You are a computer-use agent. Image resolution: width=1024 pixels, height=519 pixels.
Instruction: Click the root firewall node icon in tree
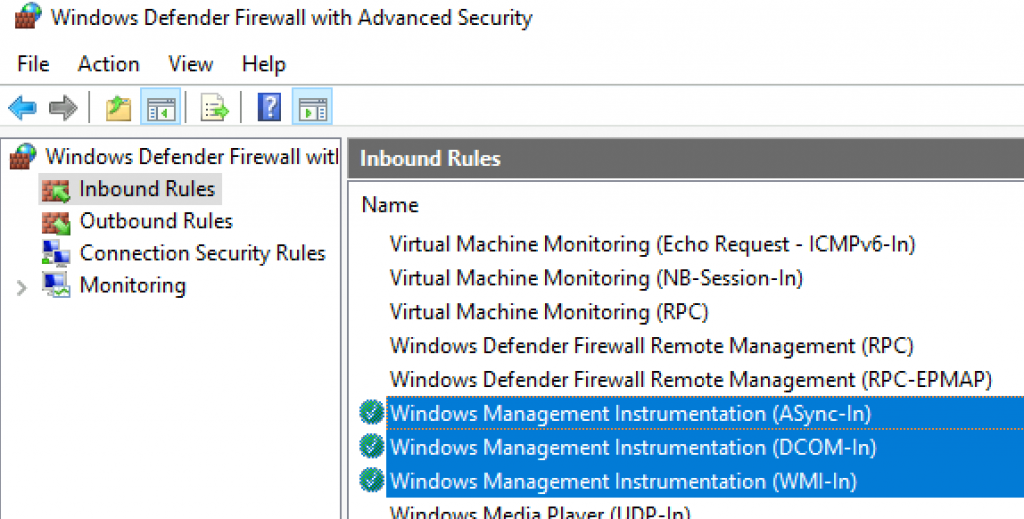pyautogui.click(x=23, y=157)
